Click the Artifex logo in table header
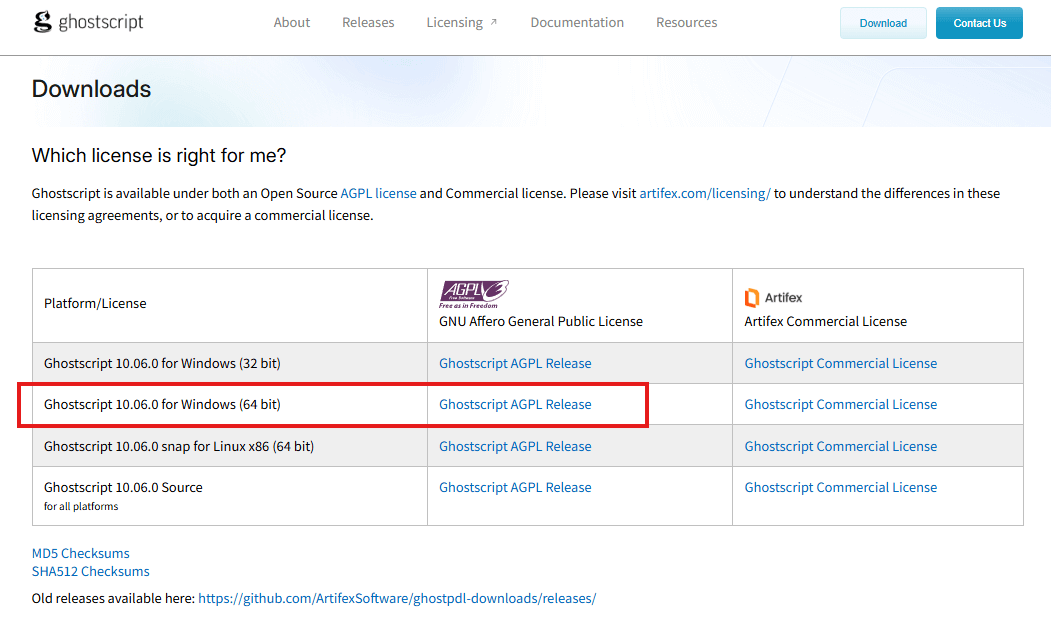 773,298
